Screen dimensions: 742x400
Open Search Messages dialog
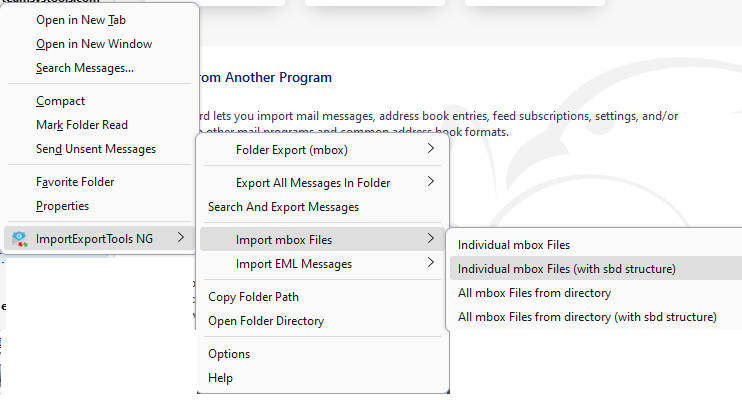[x=85, y=68]
